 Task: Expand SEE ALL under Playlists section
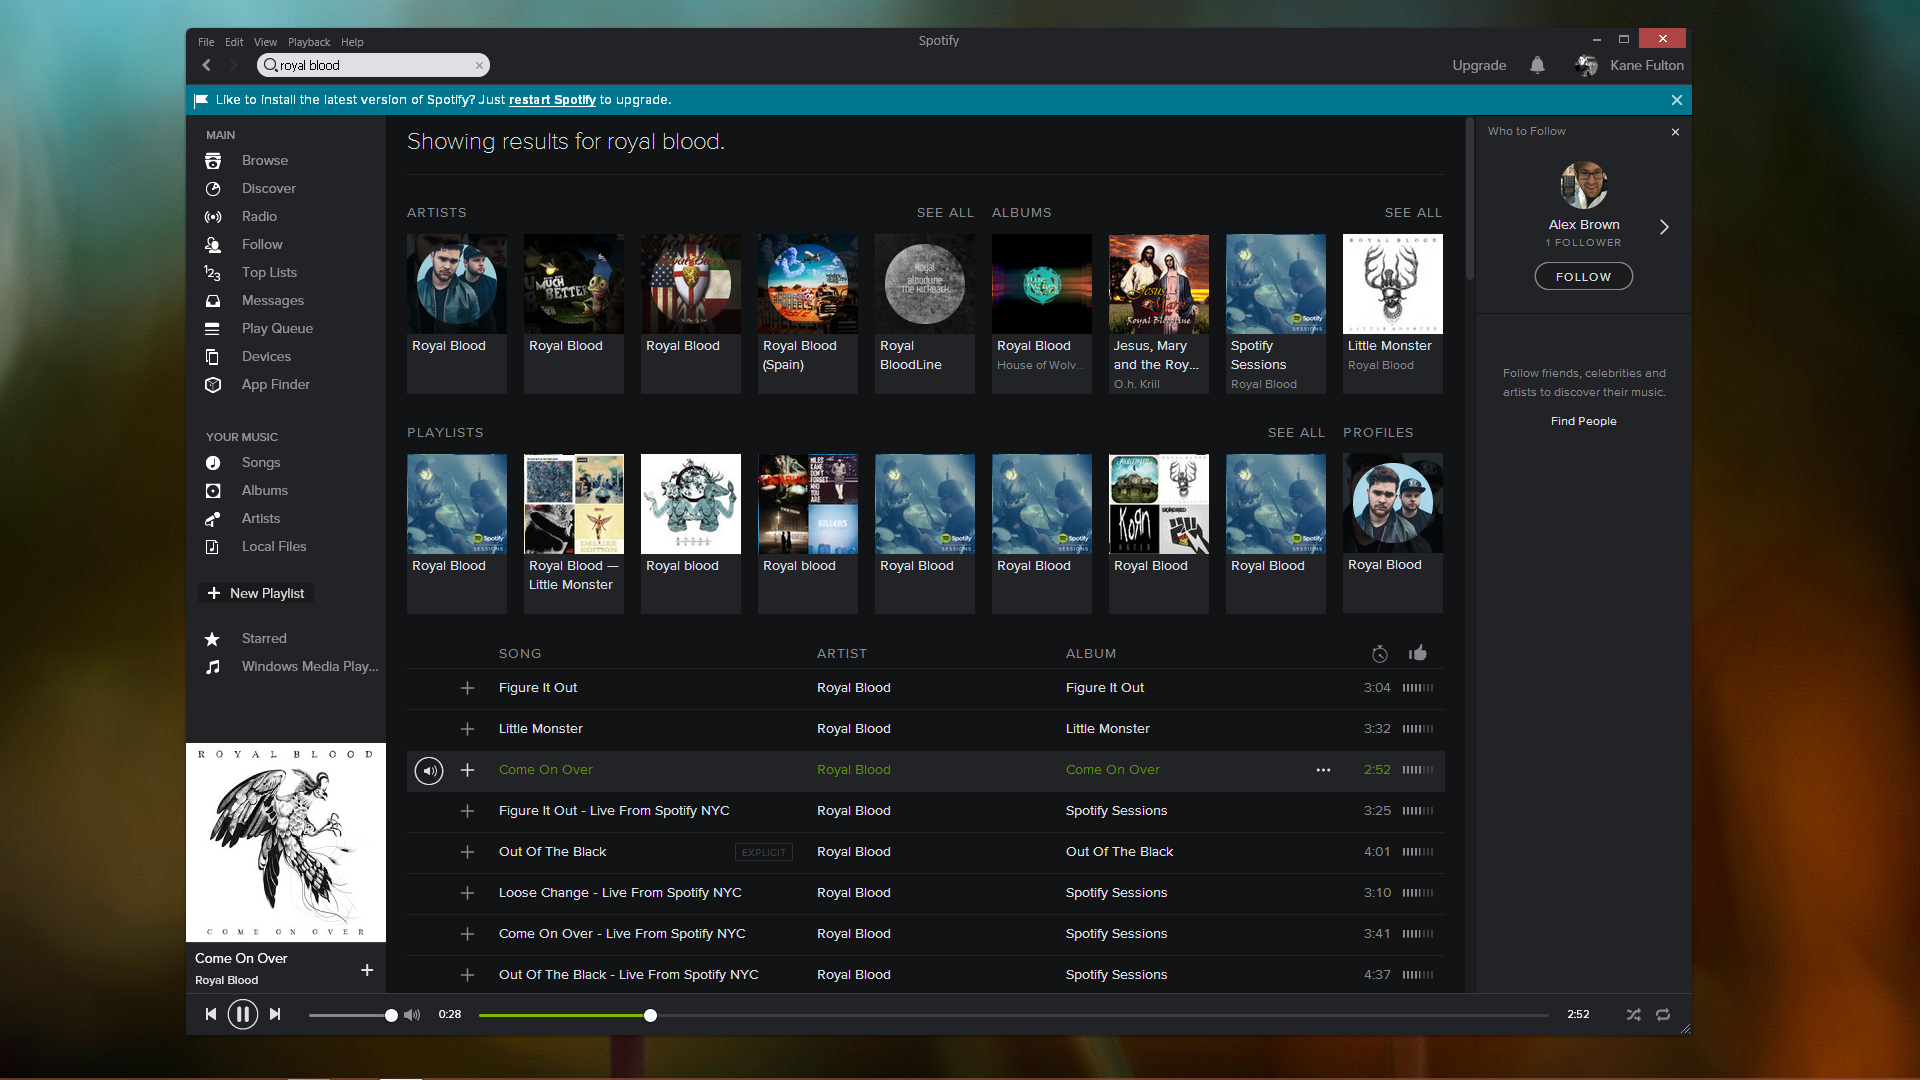click(x=1295, y=431)
